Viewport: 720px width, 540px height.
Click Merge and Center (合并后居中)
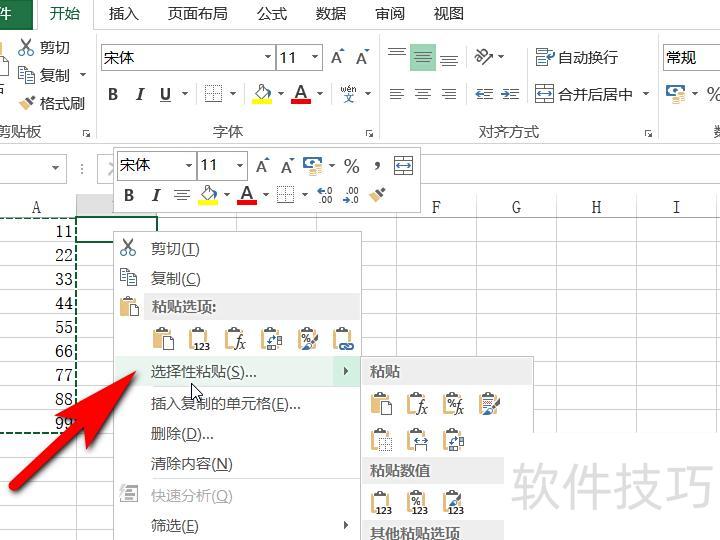584,94
